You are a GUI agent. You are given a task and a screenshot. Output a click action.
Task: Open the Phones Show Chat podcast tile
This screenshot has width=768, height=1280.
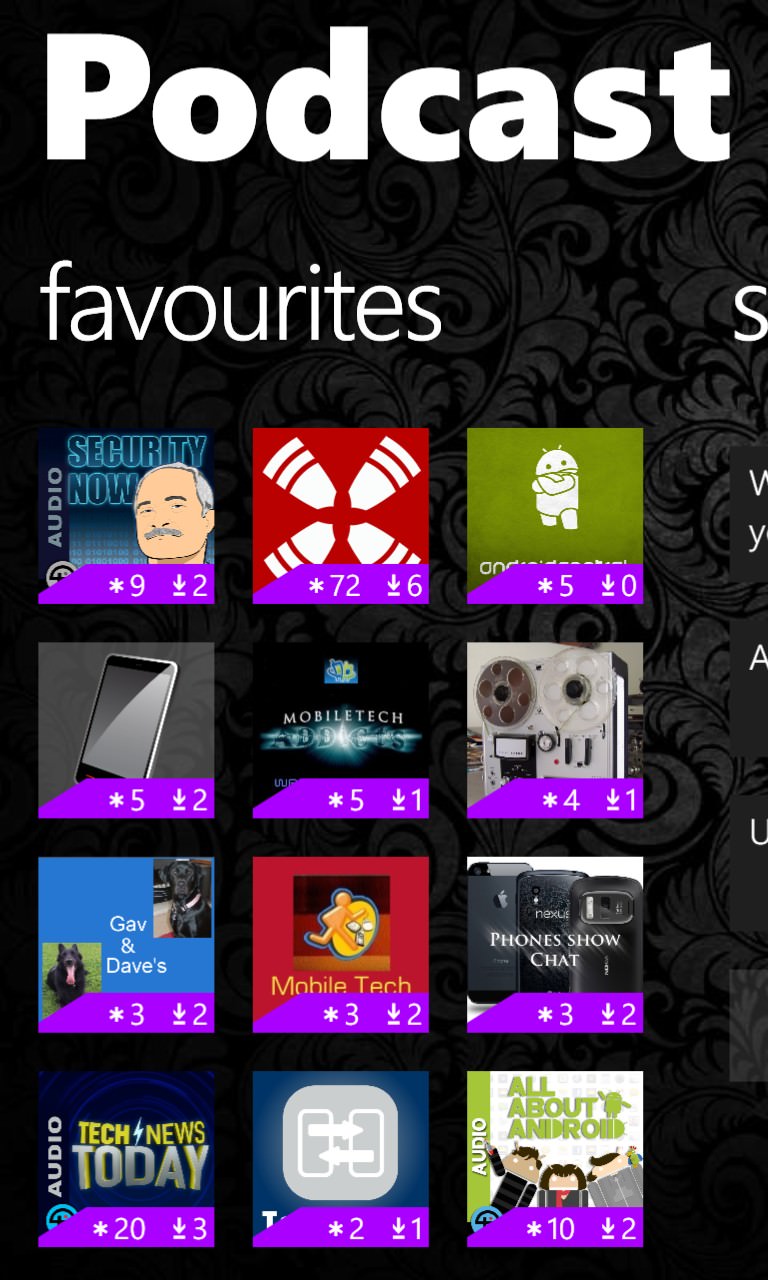555,945
